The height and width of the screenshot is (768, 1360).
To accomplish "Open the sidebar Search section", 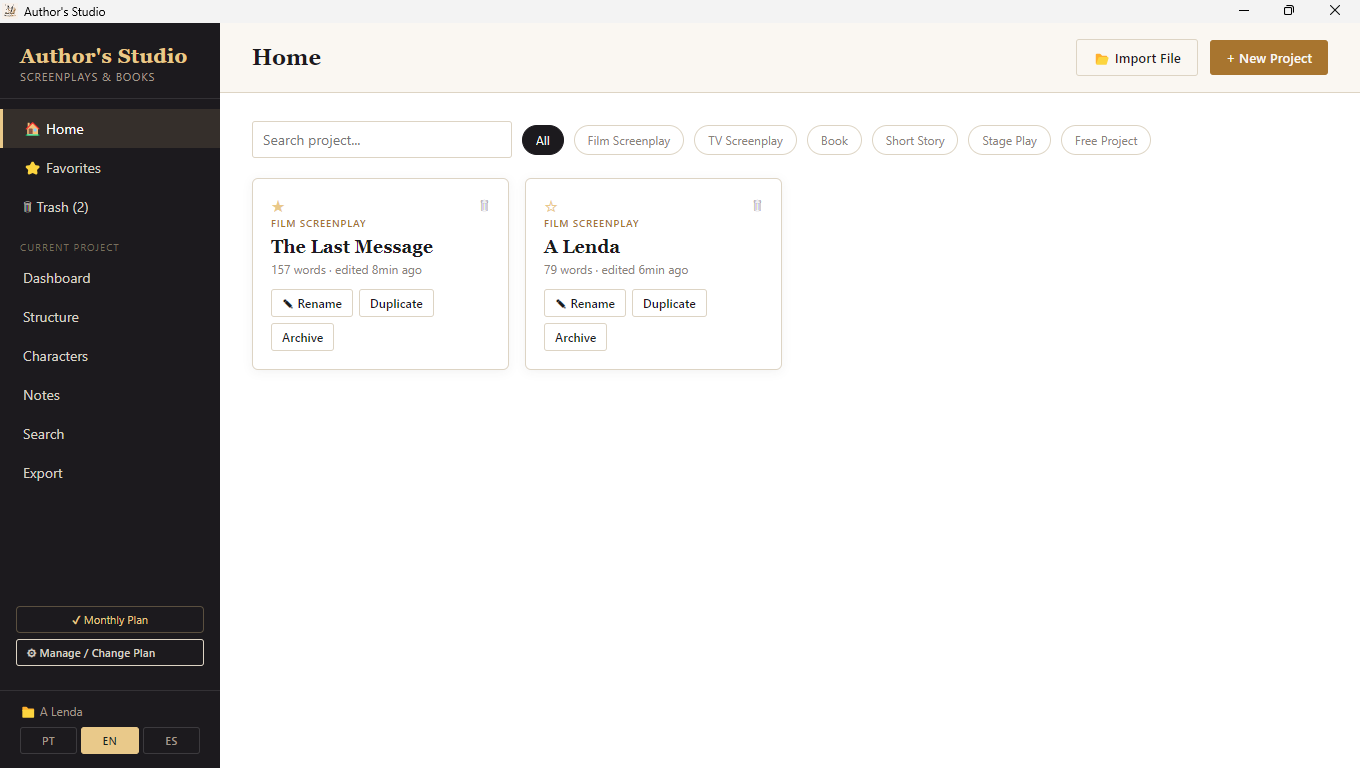I will pyautogui.click(x=110, y=434).
